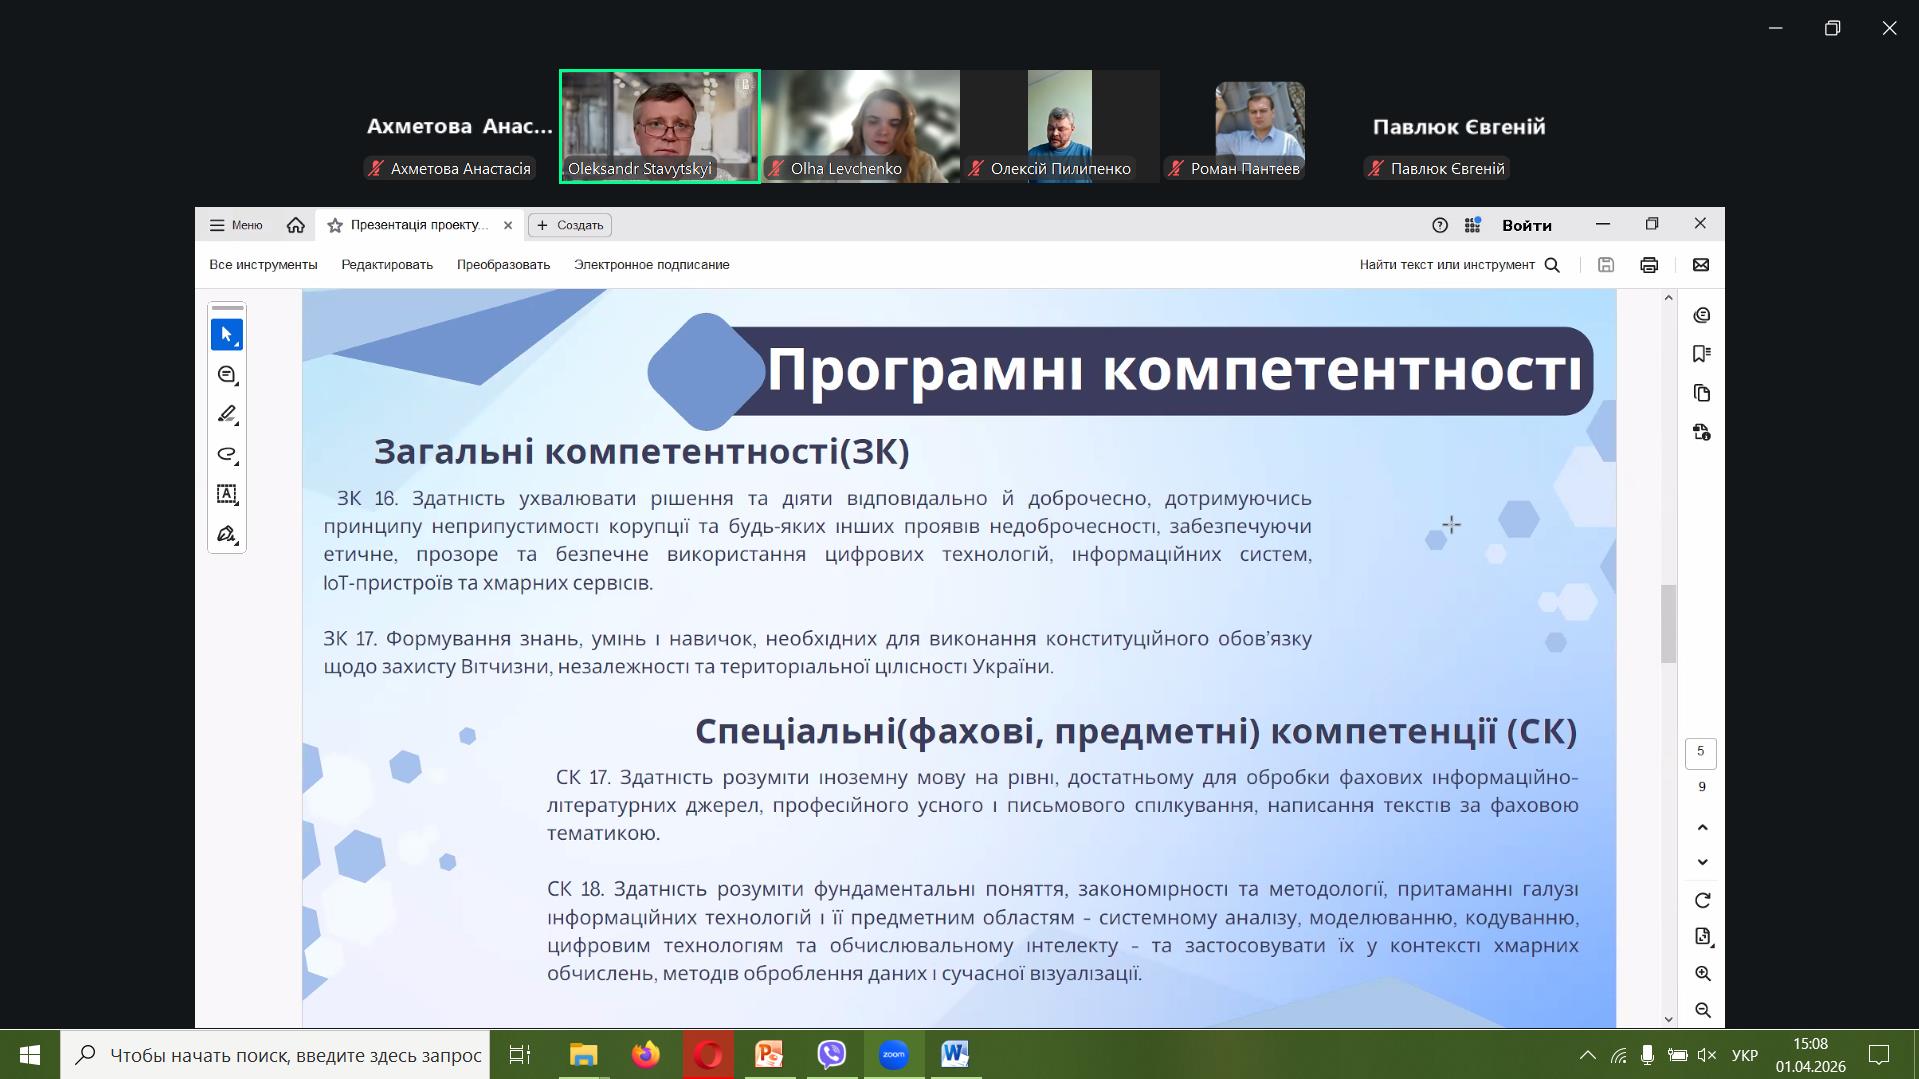Image resolution: width=1919 pixels, height=1079 pixels.
Task: Select the text box tool
Action: pyautogui.click(x=227, y=494)
